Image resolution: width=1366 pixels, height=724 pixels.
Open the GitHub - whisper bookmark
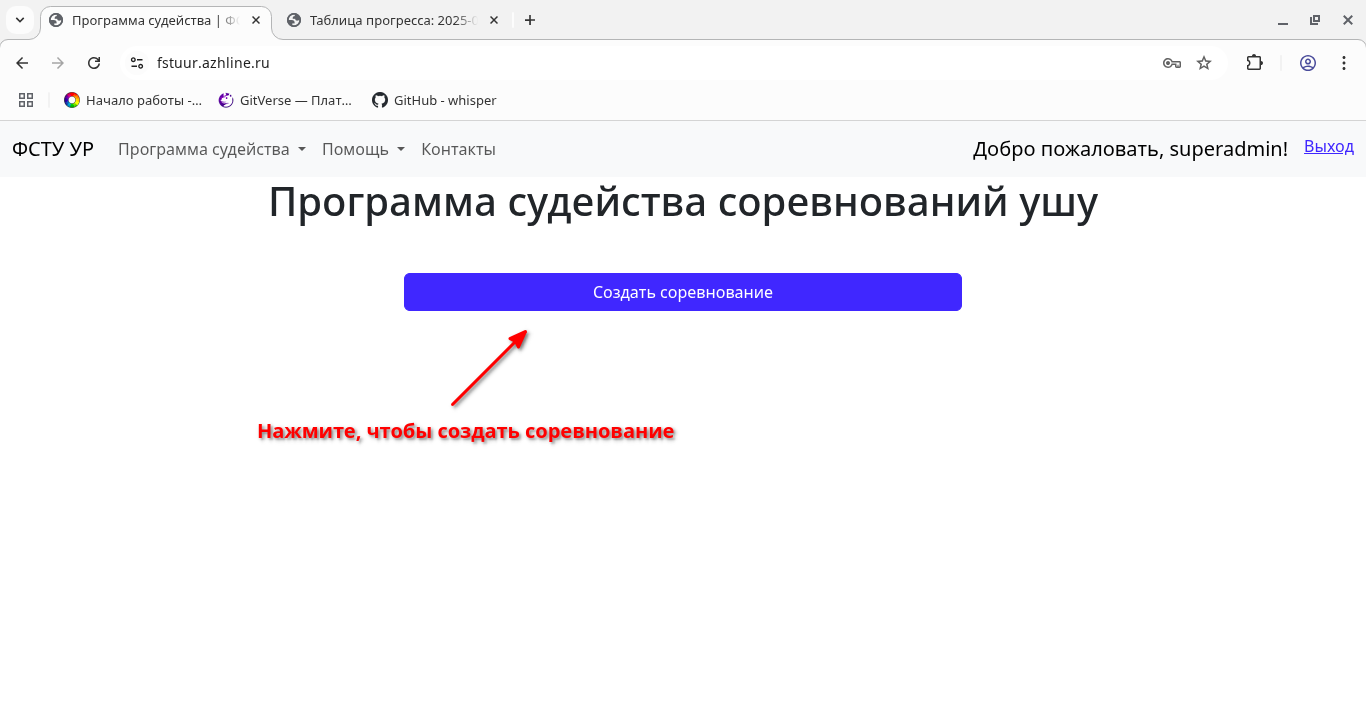point(434,100)
